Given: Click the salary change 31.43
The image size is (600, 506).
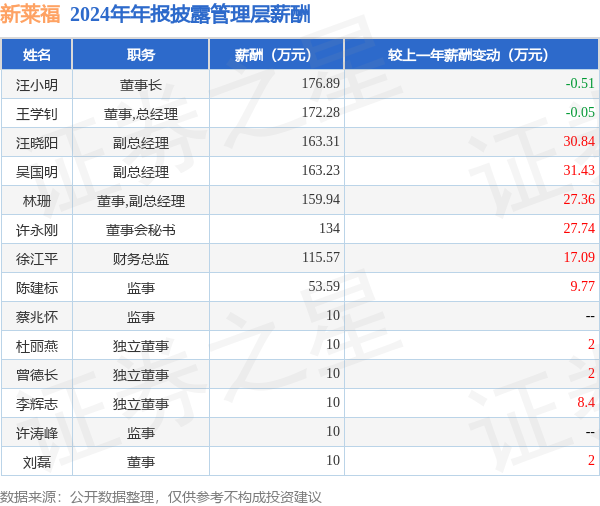Looking at the screenshot, I should click(x=579, y=170).
